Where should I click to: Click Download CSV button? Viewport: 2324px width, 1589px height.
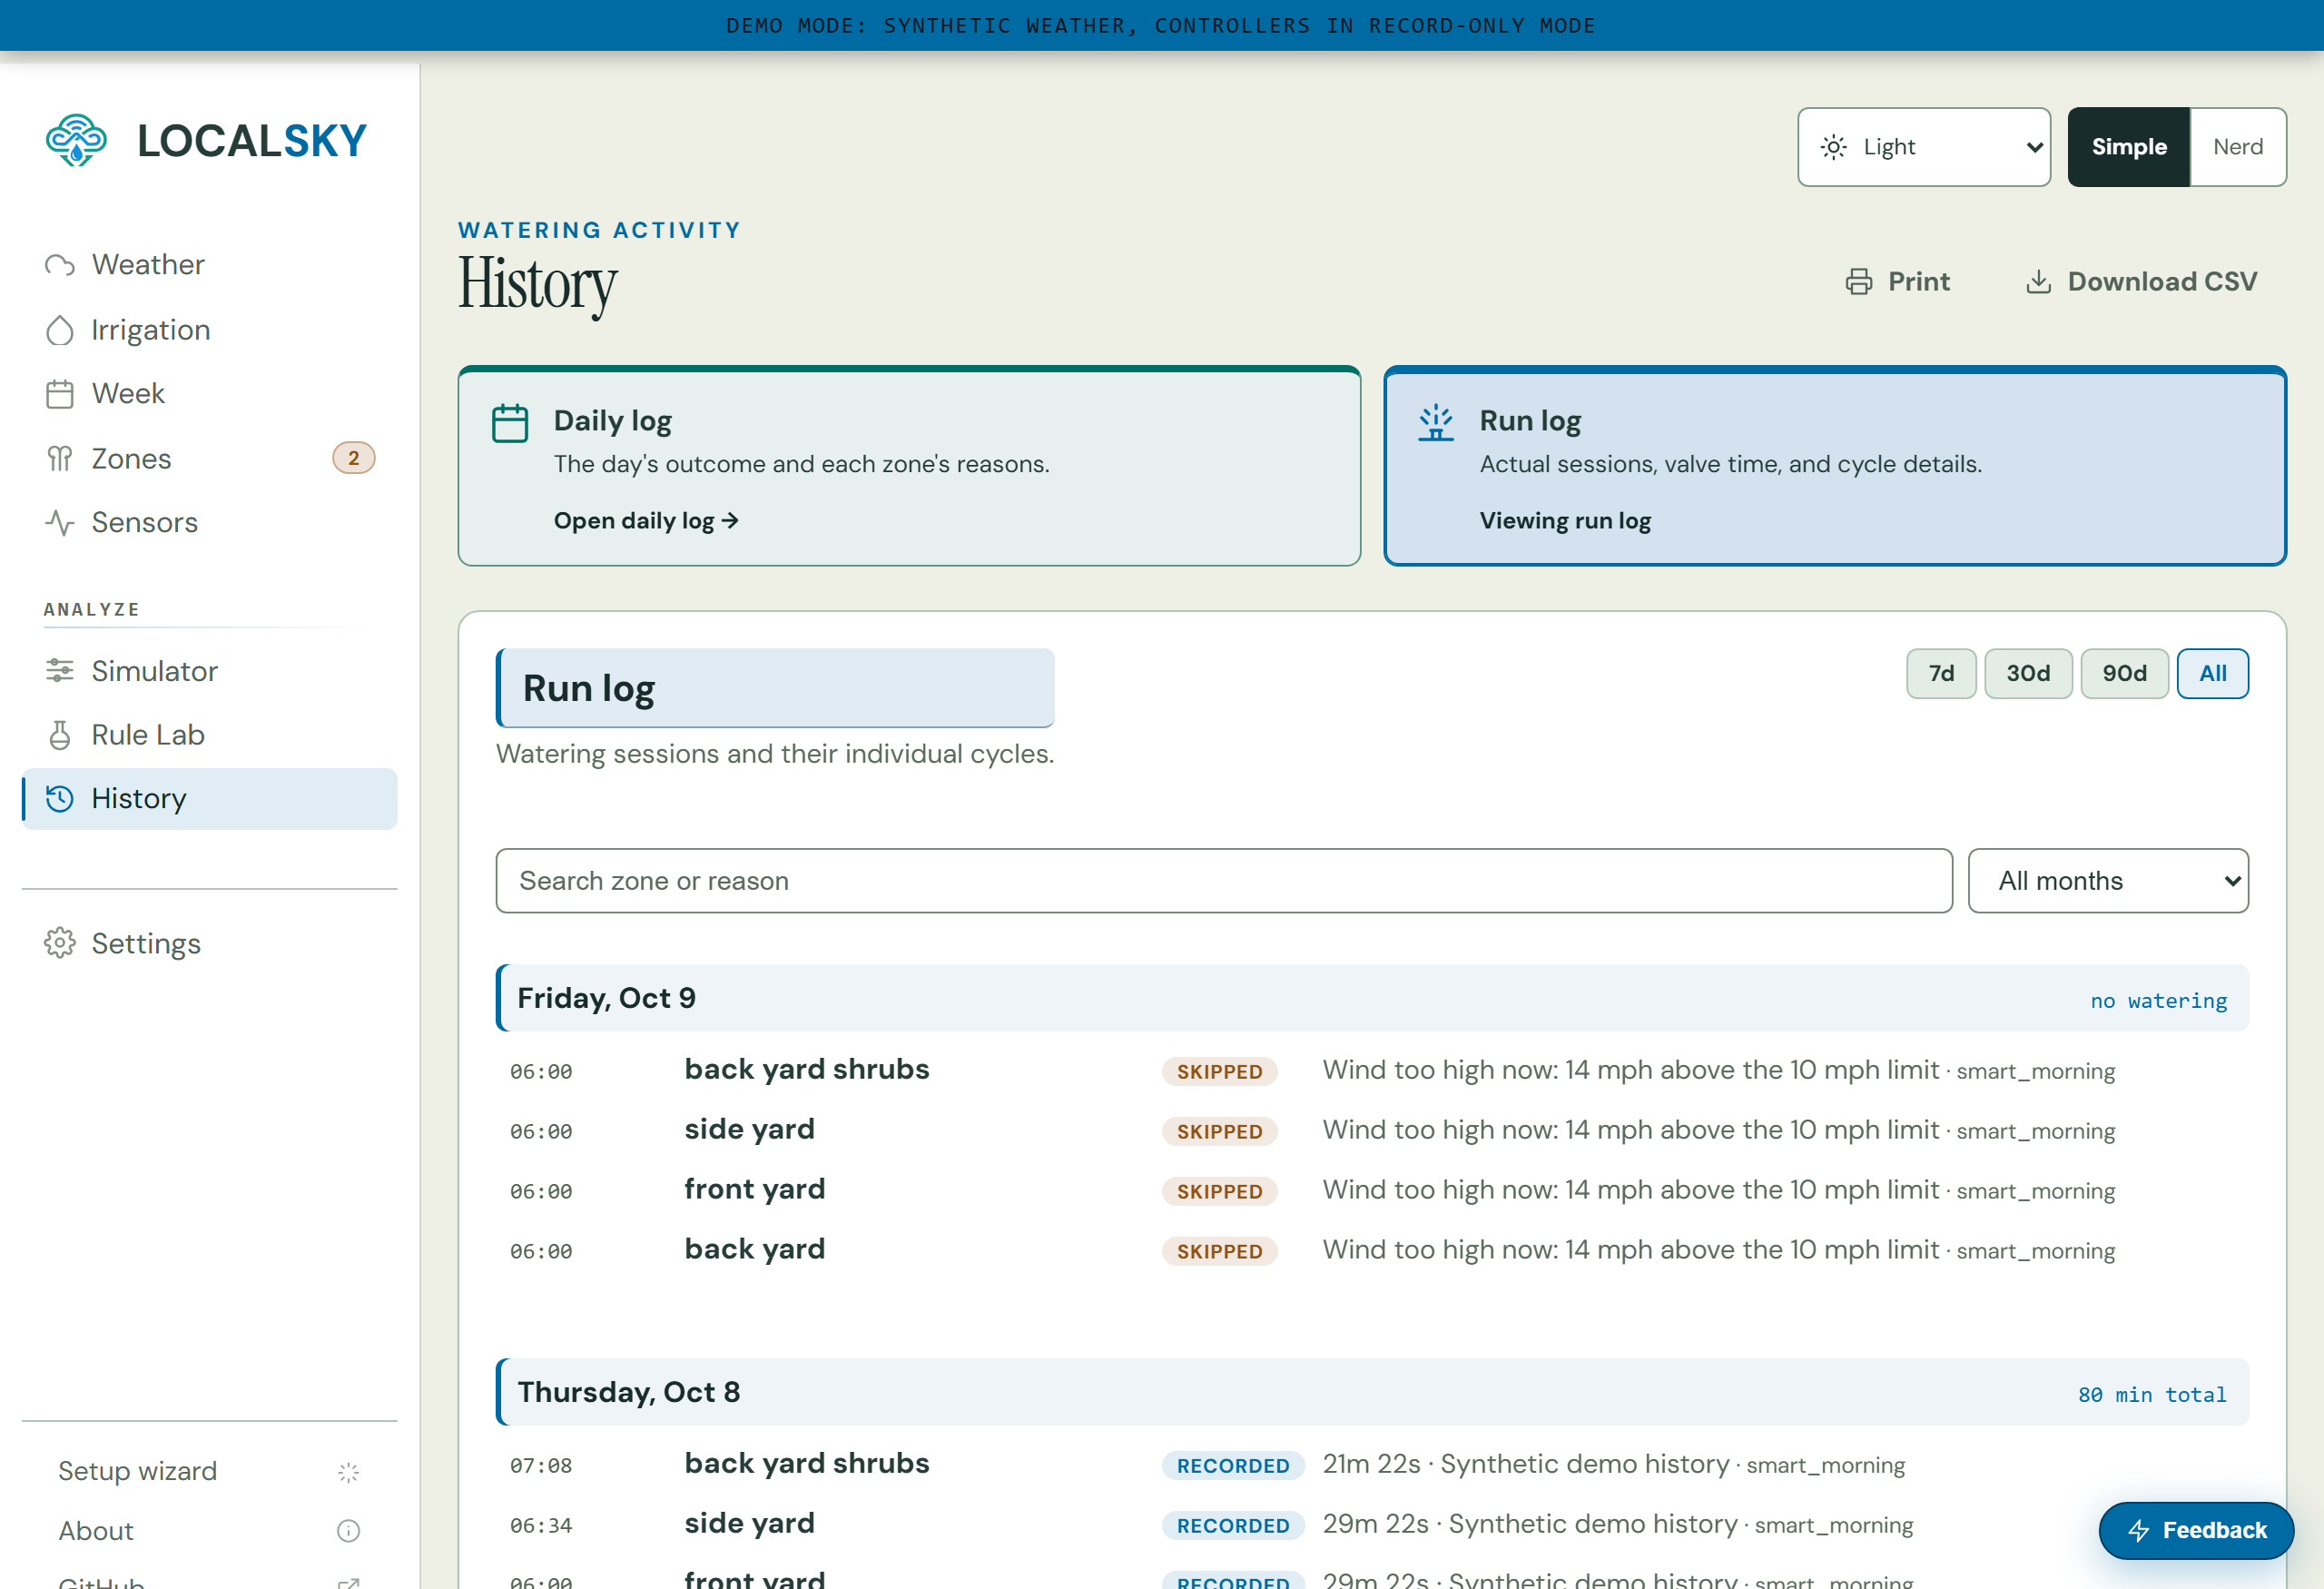pyautogui.click(x=2141, y=282)
